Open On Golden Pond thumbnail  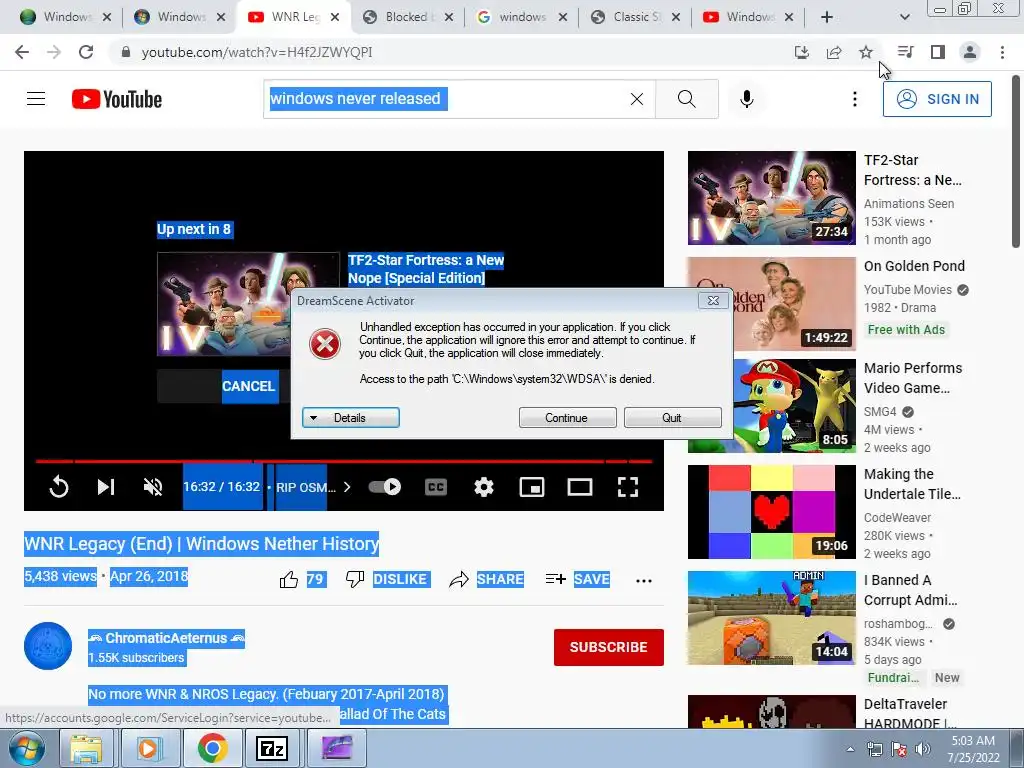pyautogui.click(x=771, y=304)
